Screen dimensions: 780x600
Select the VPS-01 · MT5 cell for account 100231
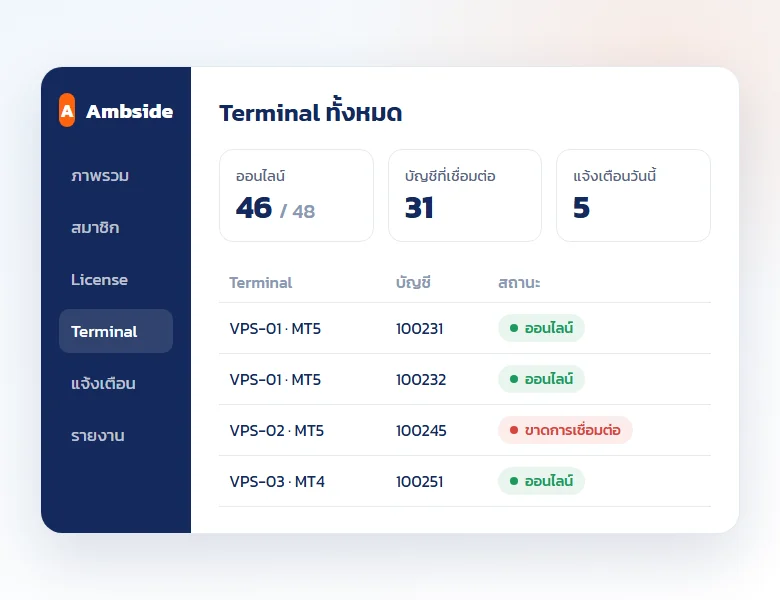[275, 328]
